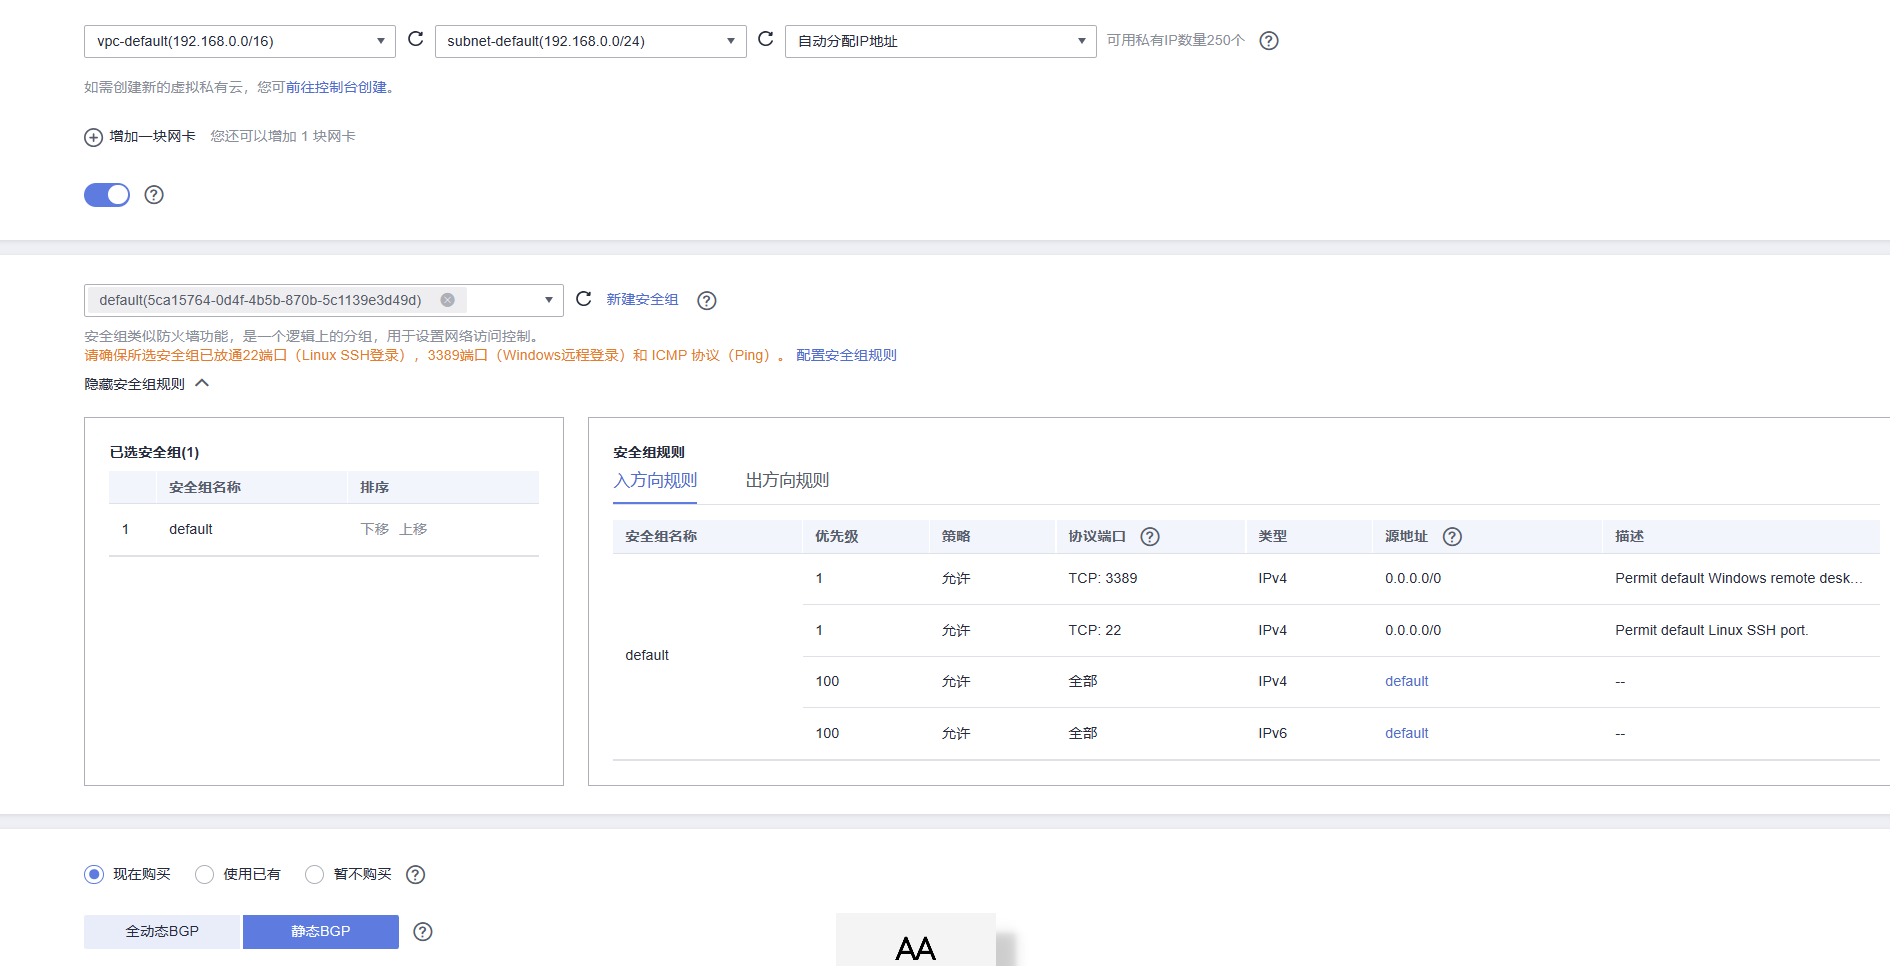The width and height of the screenshot is (1890, 966).
Task: Click the 排序 column header
Action: tap(374, 488)
